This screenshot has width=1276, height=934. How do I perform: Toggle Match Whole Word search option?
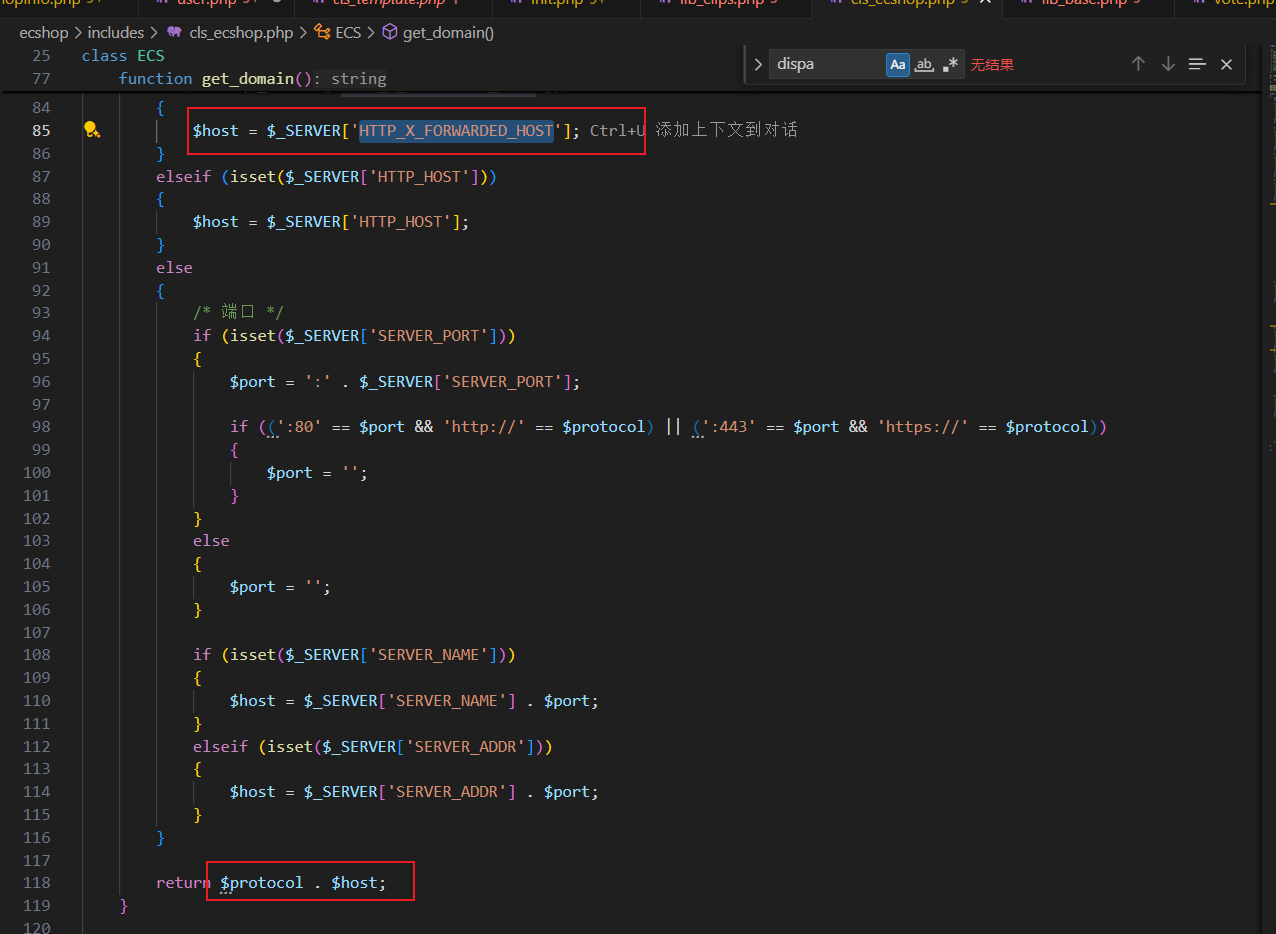pos(924,64)
